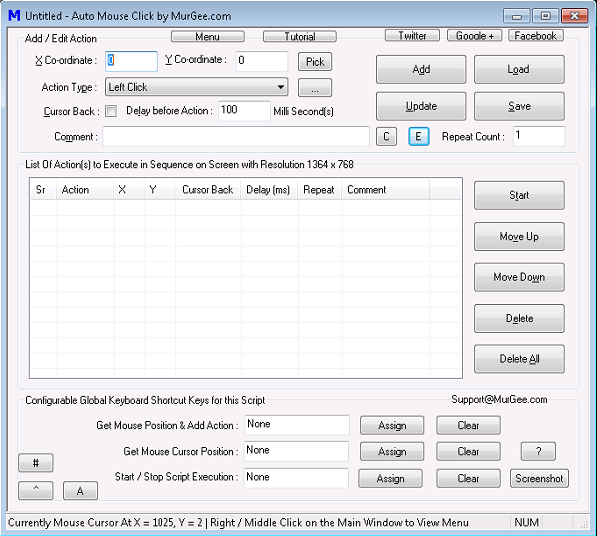
Task: Assign shortcut for Start / Stop Script Execution
Action: (x=390, y=479)
